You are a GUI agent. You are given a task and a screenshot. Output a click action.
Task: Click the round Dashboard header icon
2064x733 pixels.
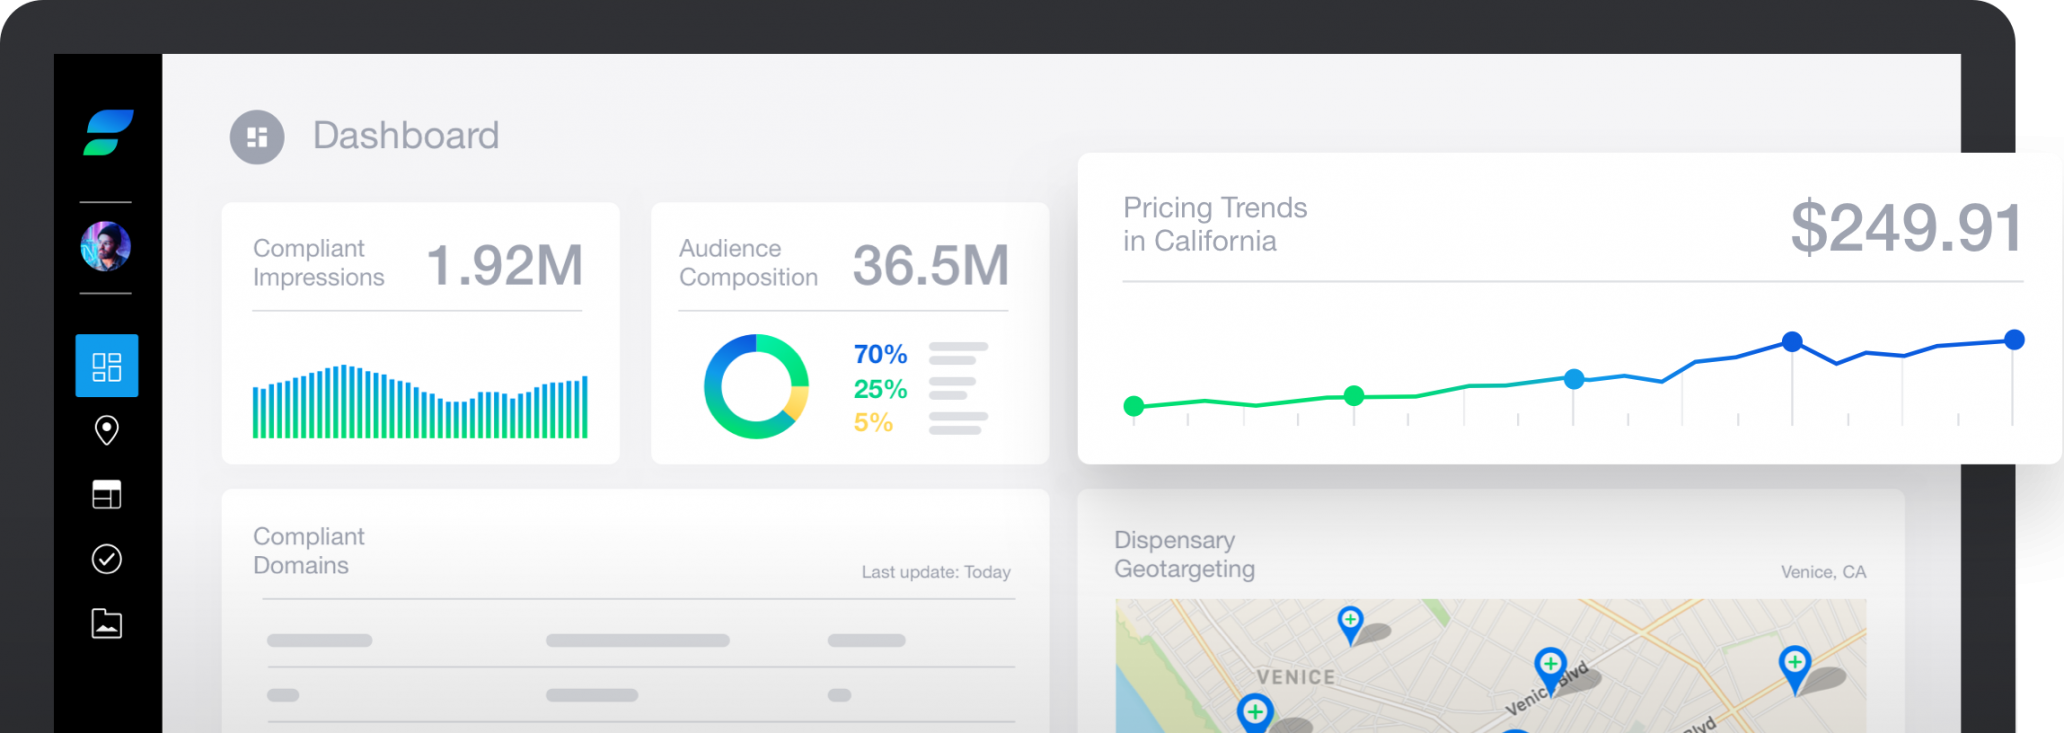point(257,137)
